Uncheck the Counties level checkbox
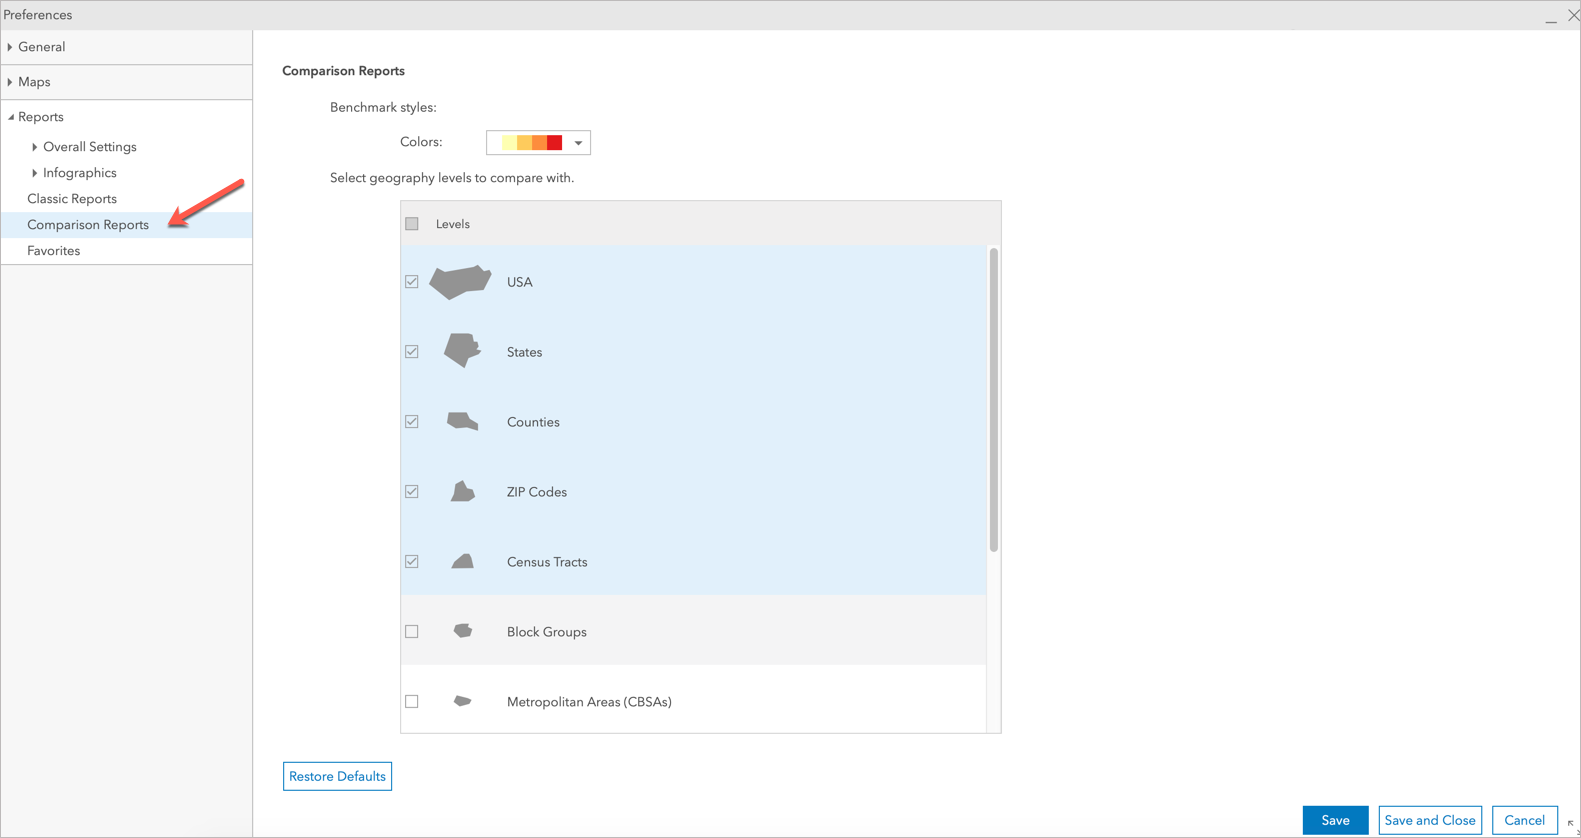 pyautogui.click(x=412, y=422)
